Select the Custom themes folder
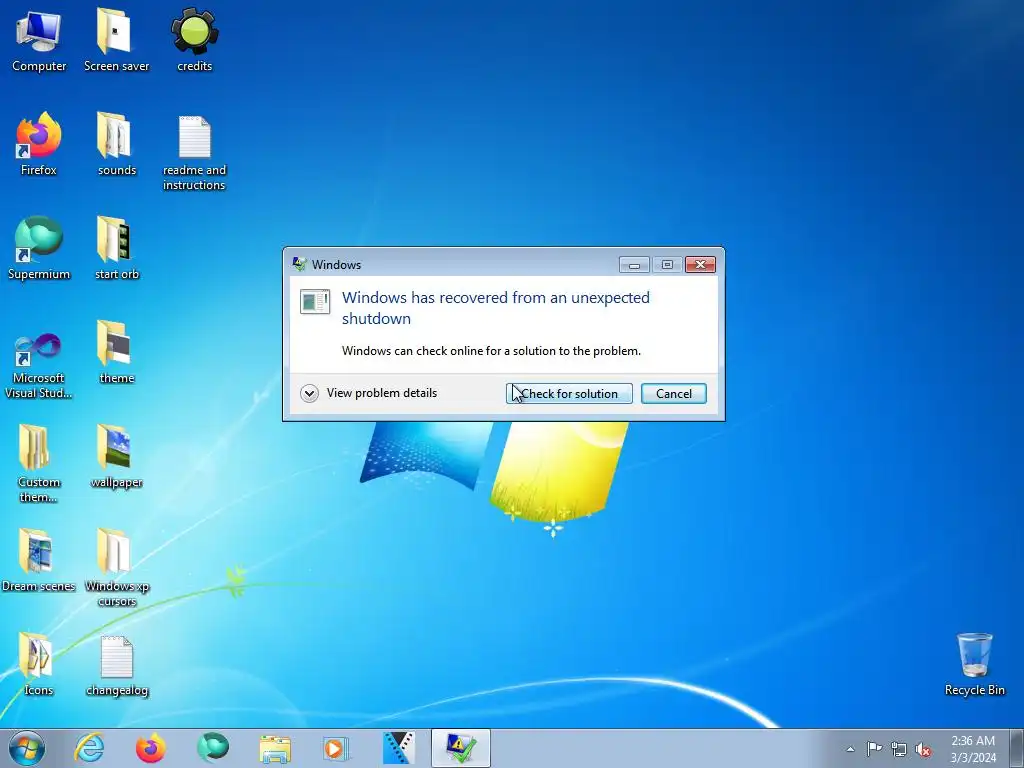 tap(39, 464)
